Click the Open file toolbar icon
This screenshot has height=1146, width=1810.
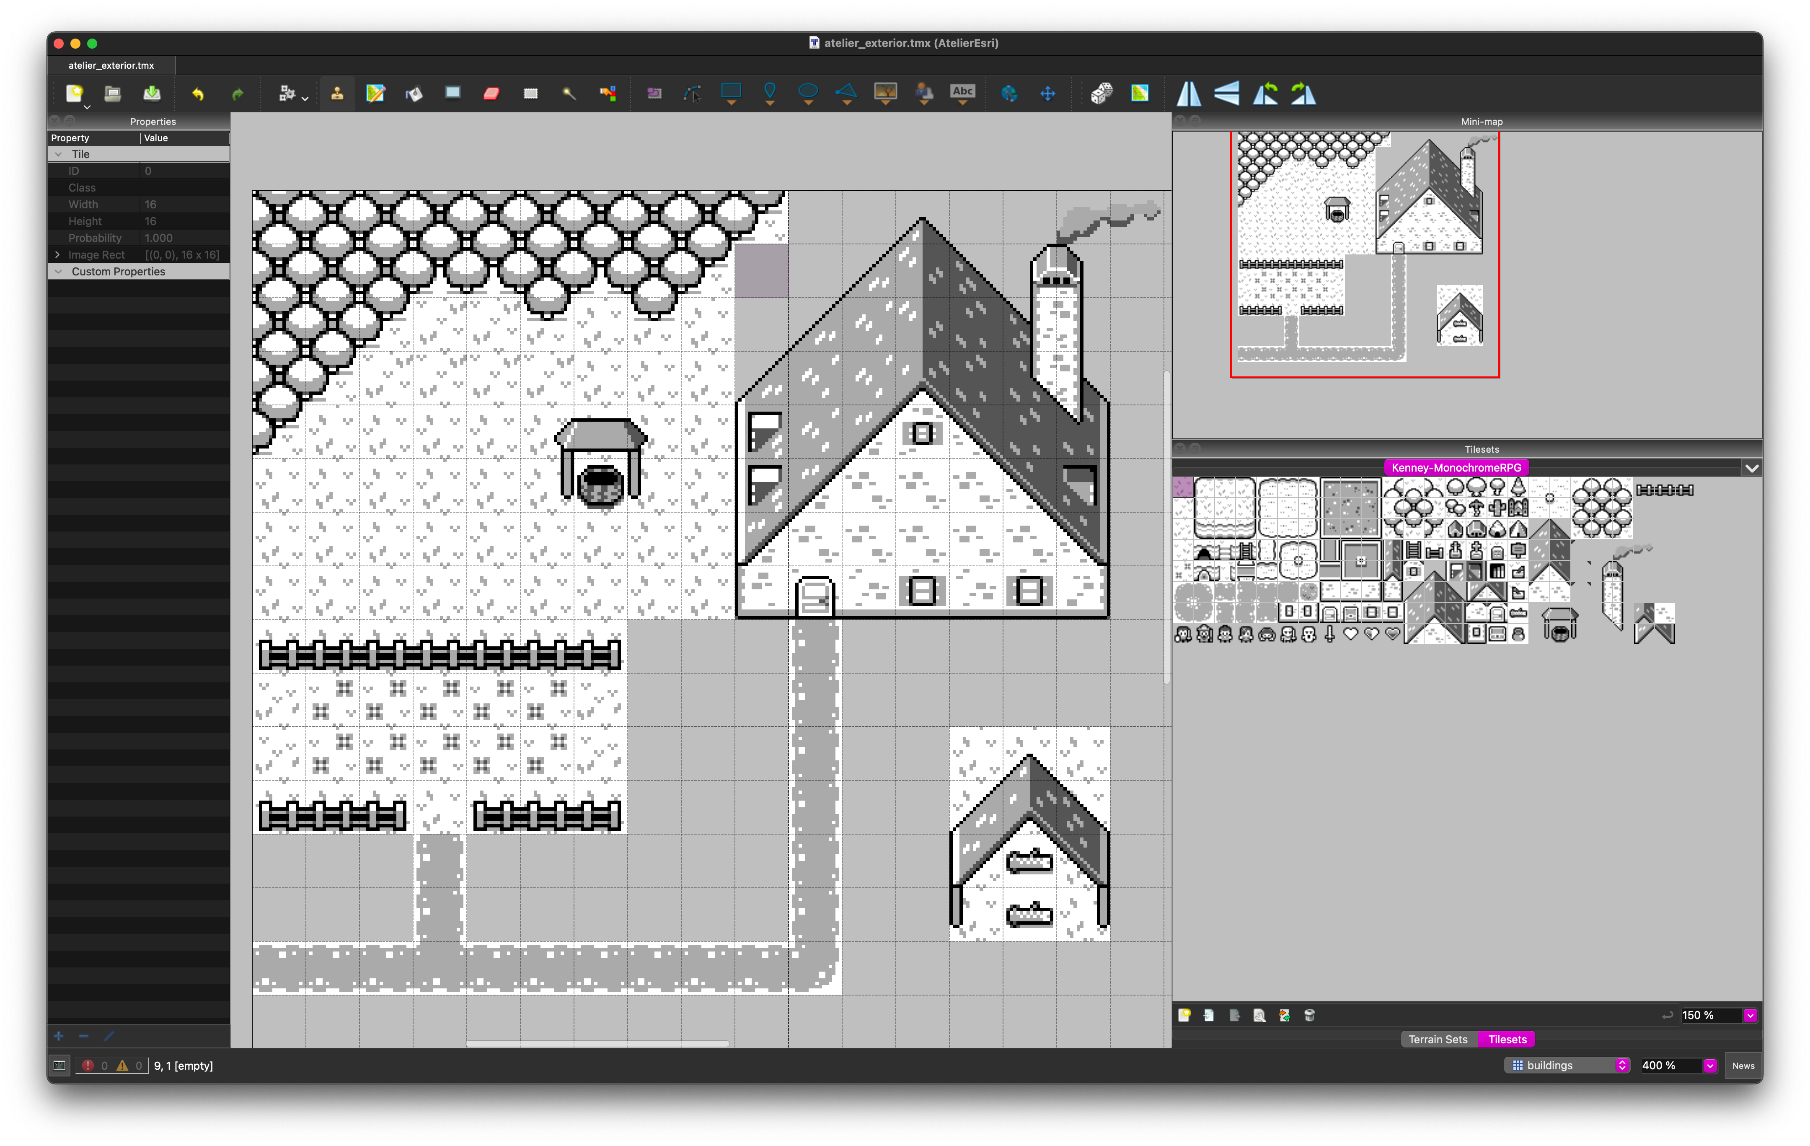[x=113, y=93]
